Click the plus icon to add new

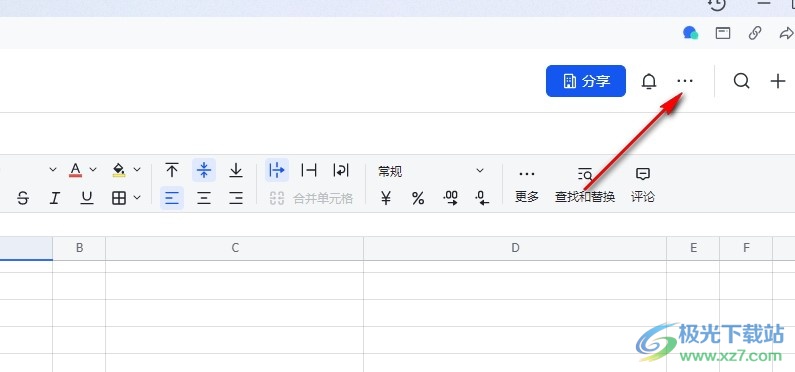[x=777, y=81]
